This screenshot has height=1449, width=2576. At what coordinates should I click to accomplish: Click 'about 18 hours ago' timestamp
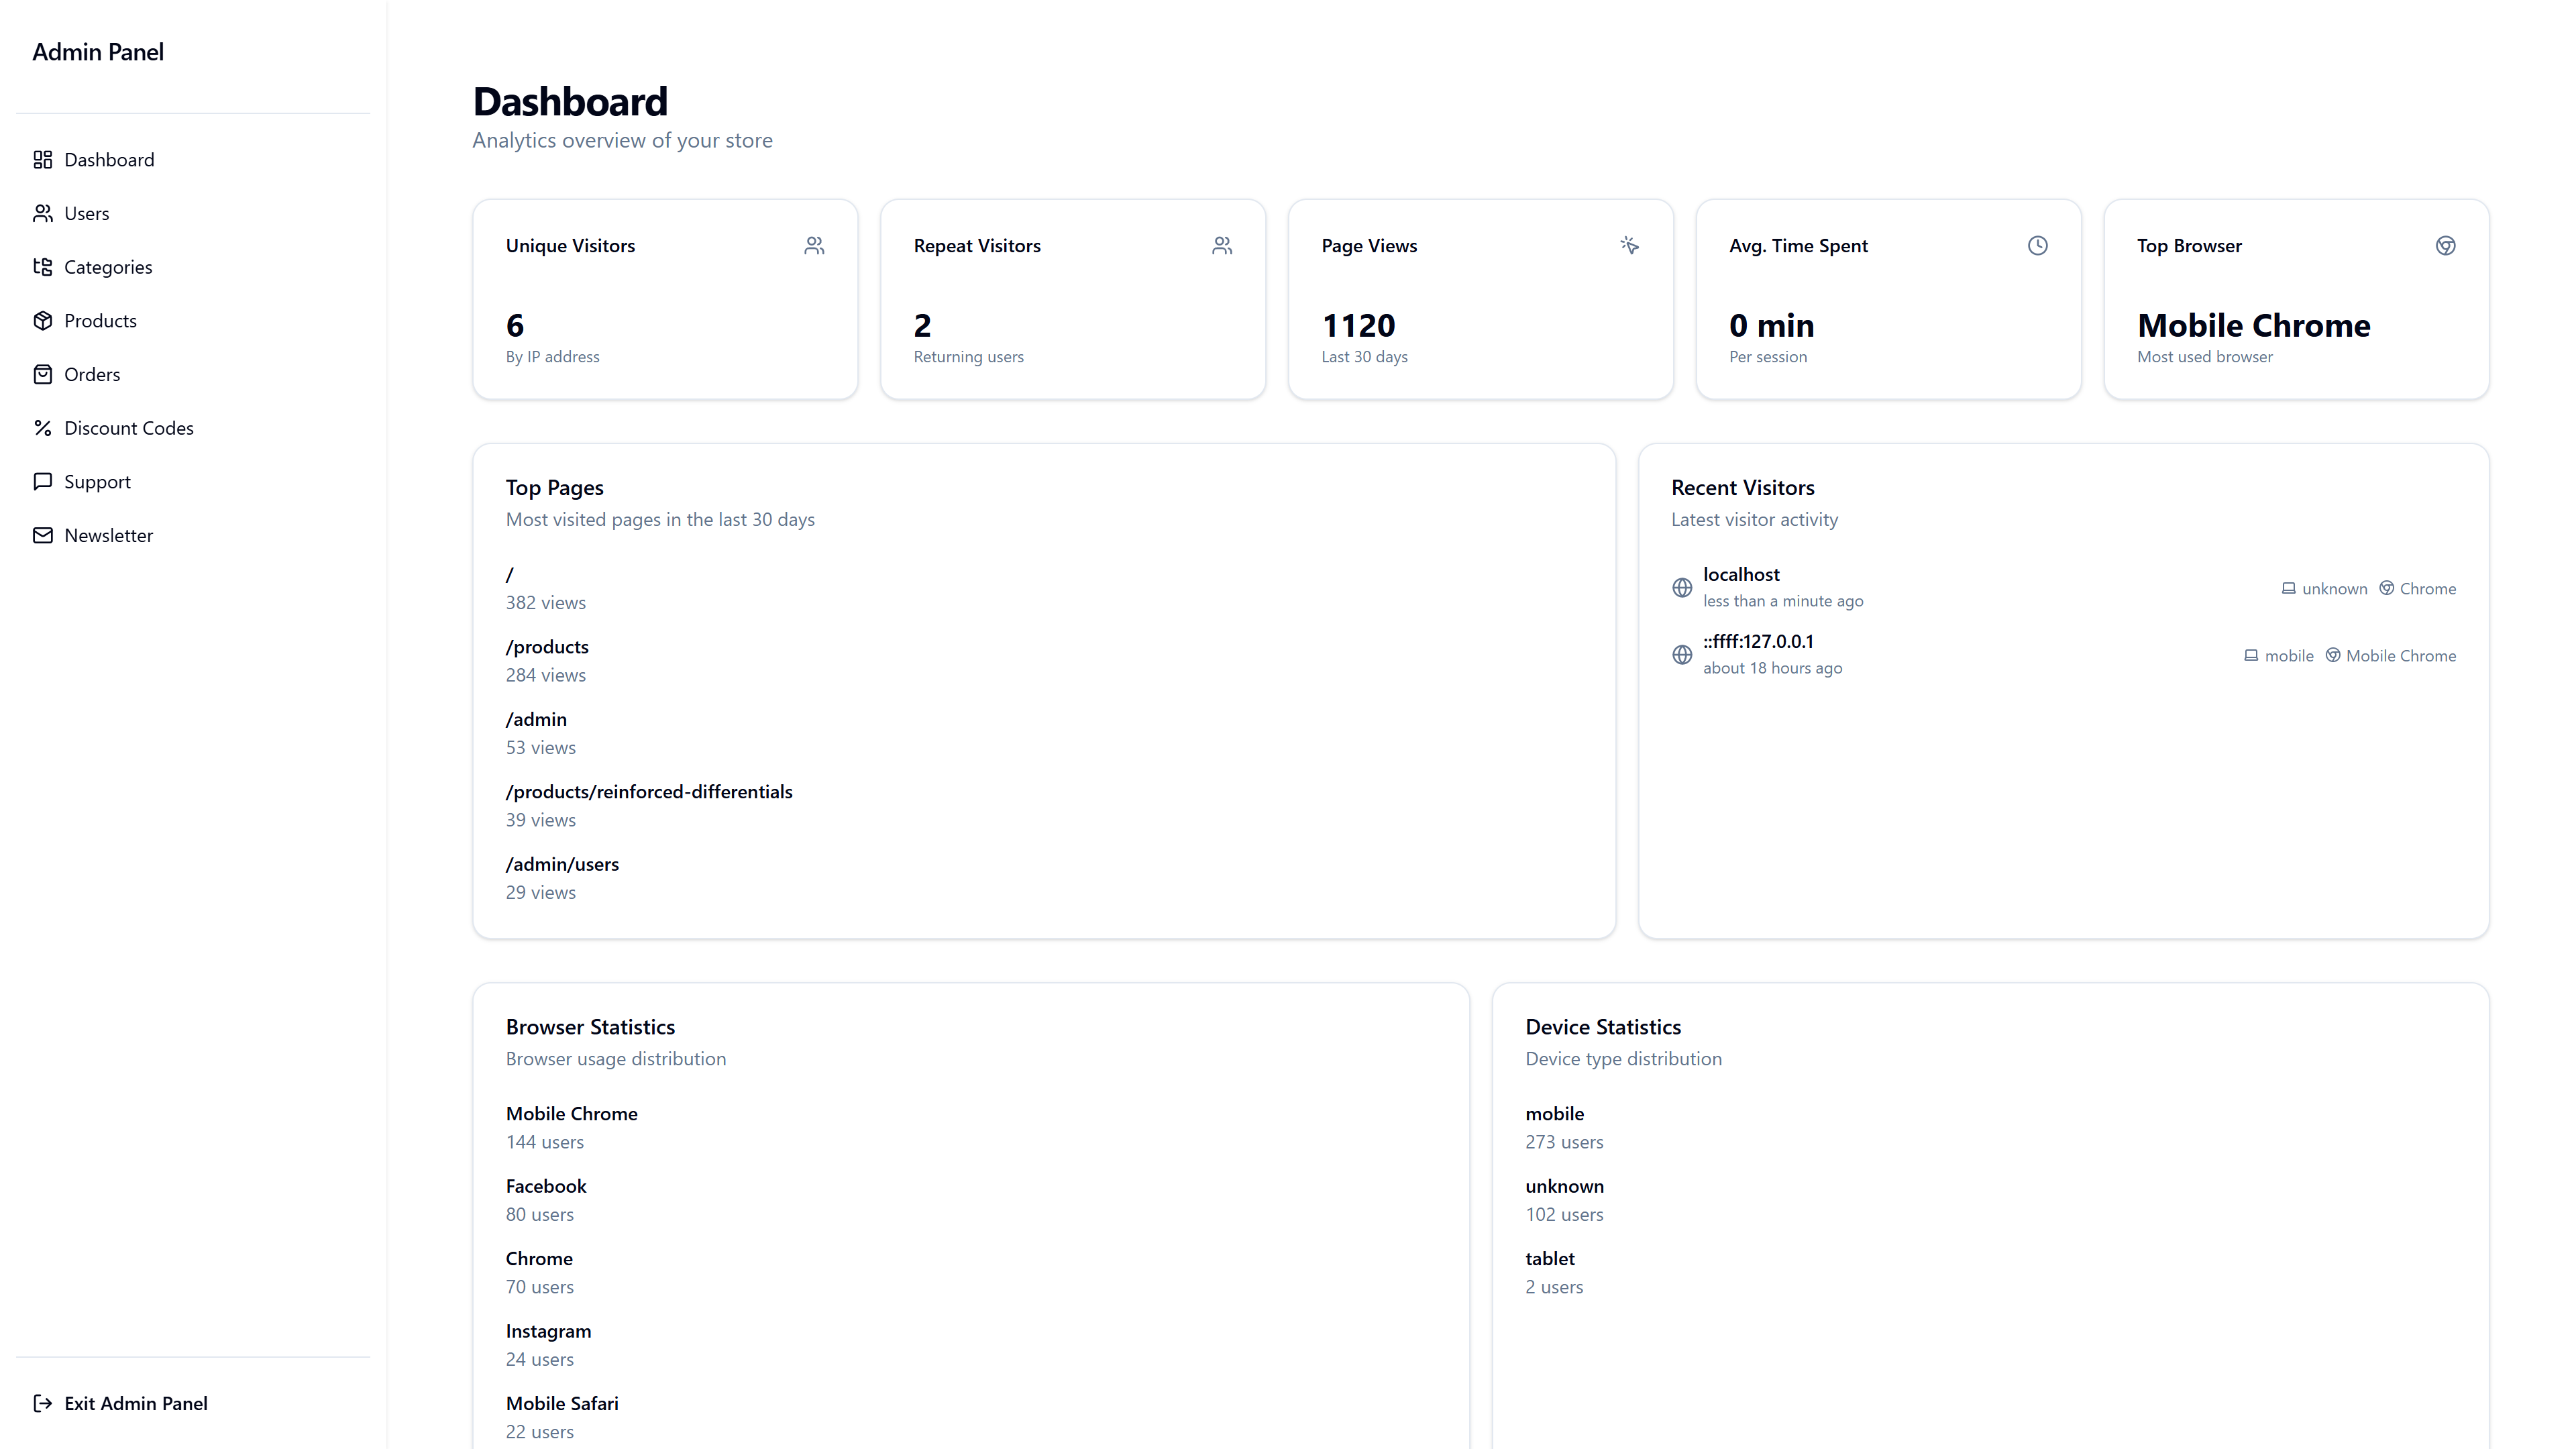pyautogui.click(x=1772, y=668)
